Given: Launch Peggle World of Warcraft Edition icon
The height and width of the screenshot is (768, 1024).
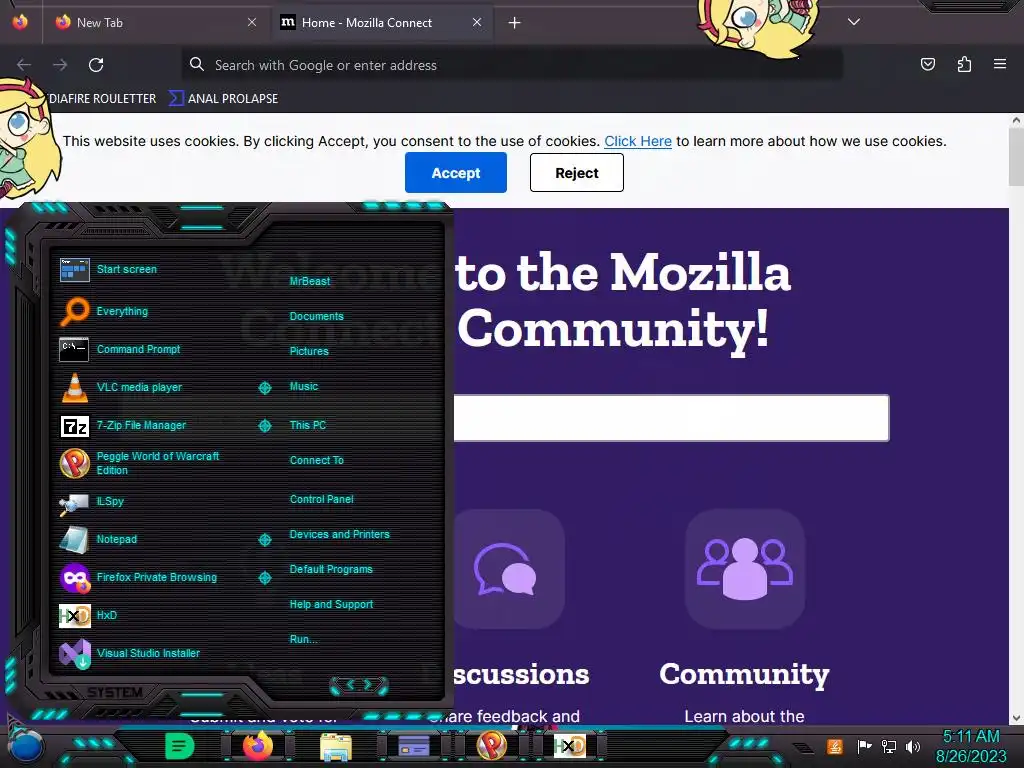Looking at the screenshot, I should click(x=74, y=463).
